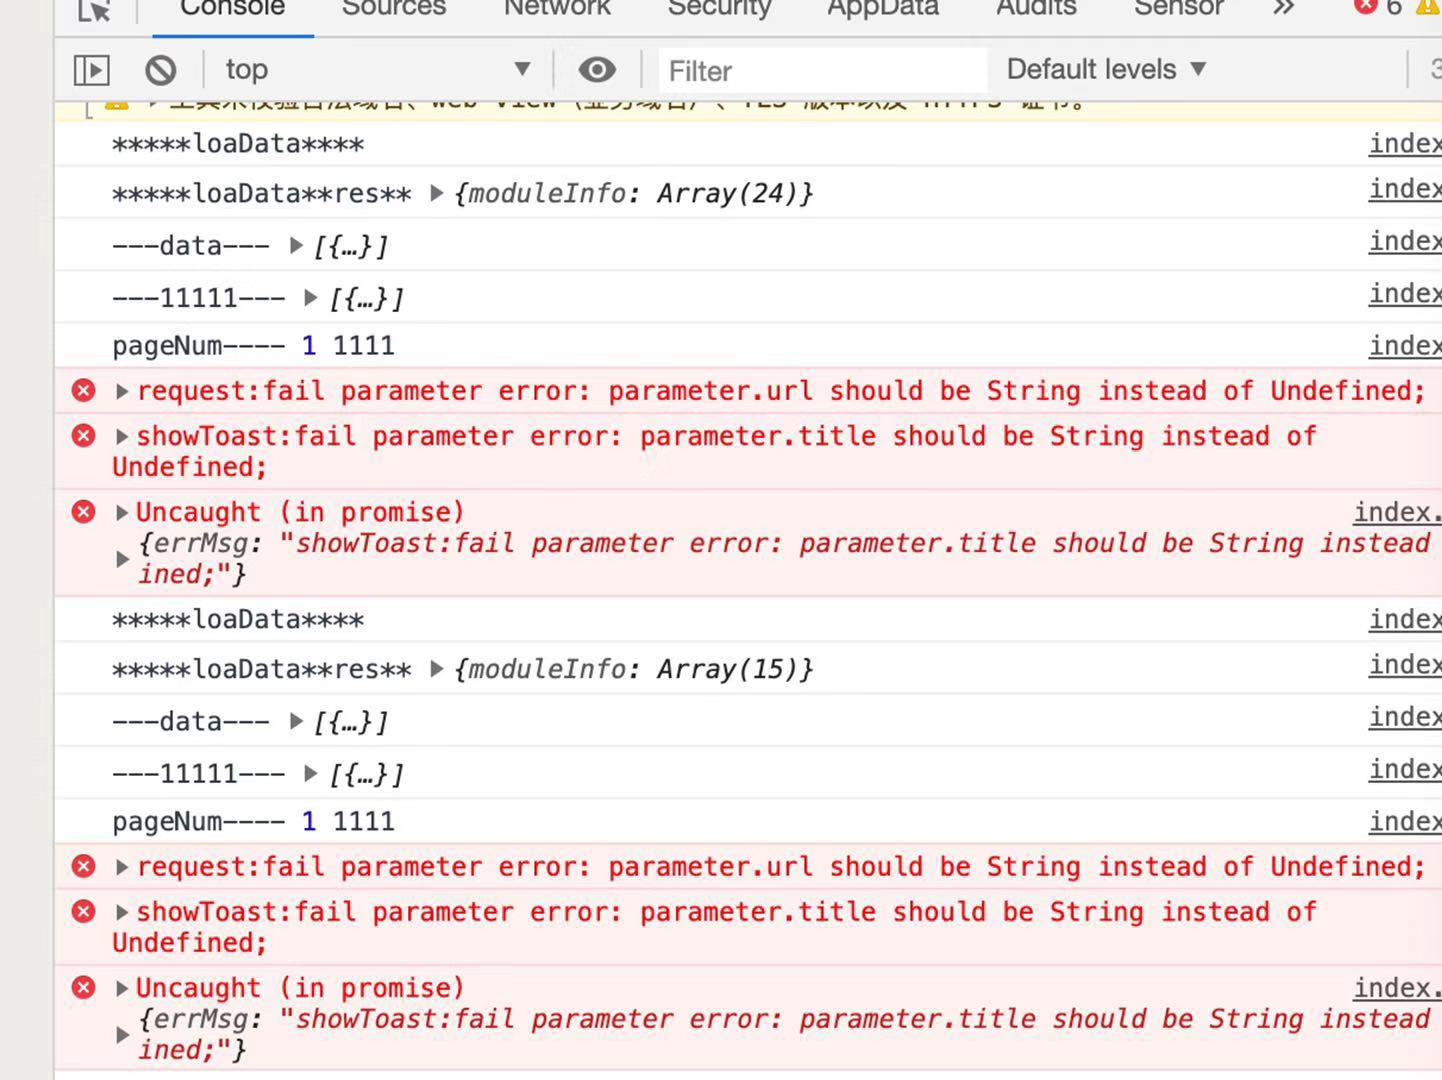Open the index source link beside pageNum

point(1404,345)
